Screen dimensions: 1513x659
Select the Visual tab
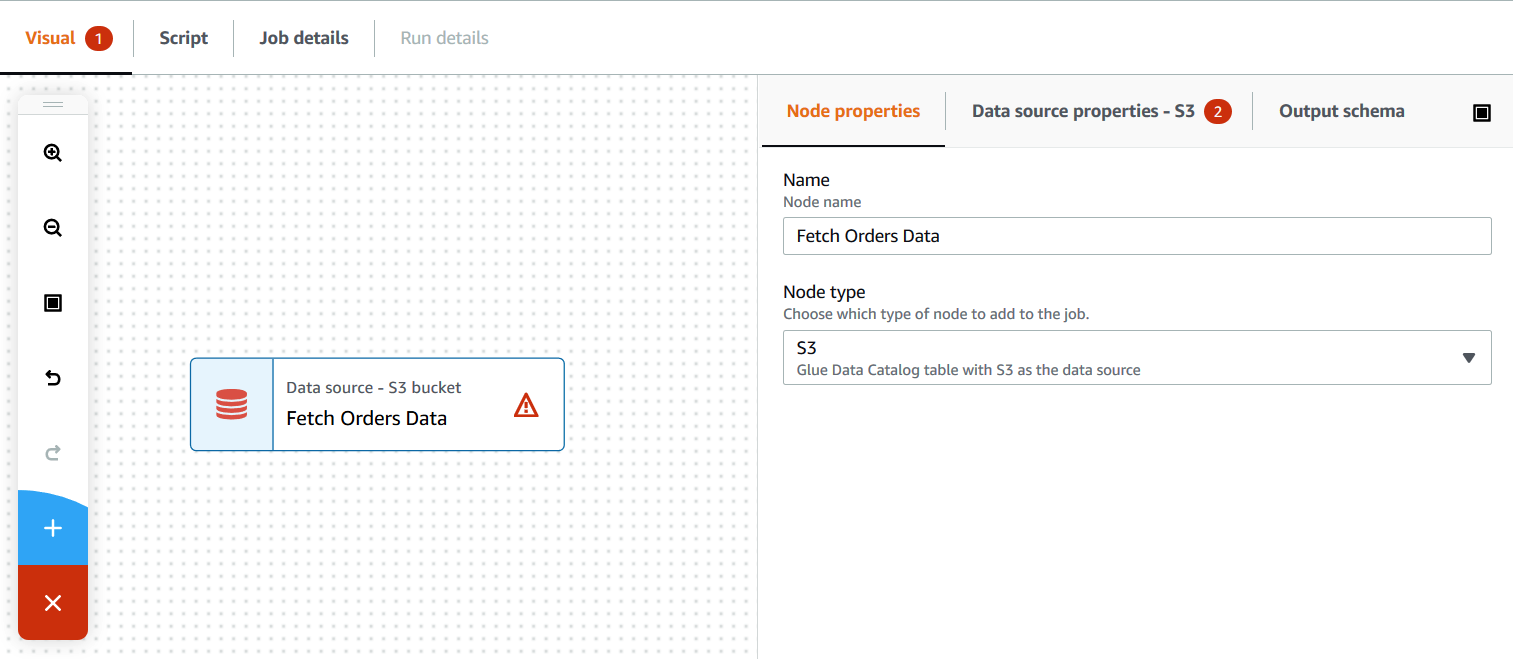51,38
